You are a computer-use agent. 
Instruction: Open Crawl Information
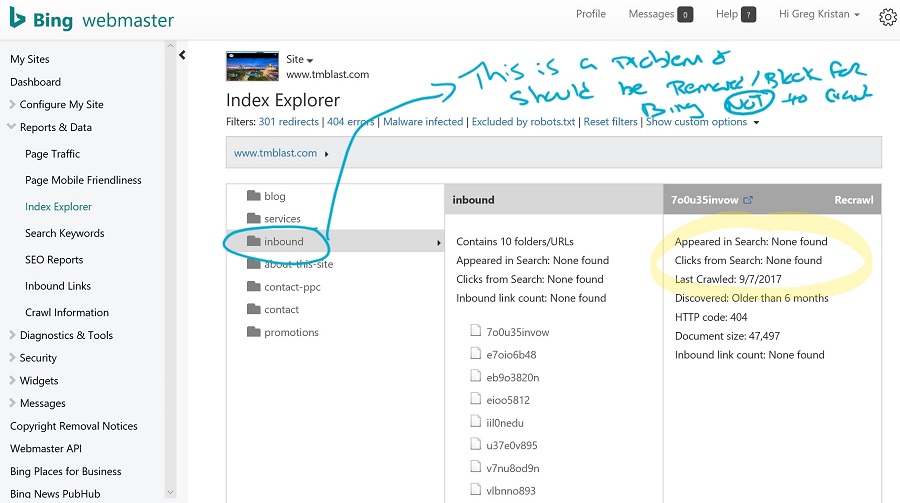click(67, 312)
